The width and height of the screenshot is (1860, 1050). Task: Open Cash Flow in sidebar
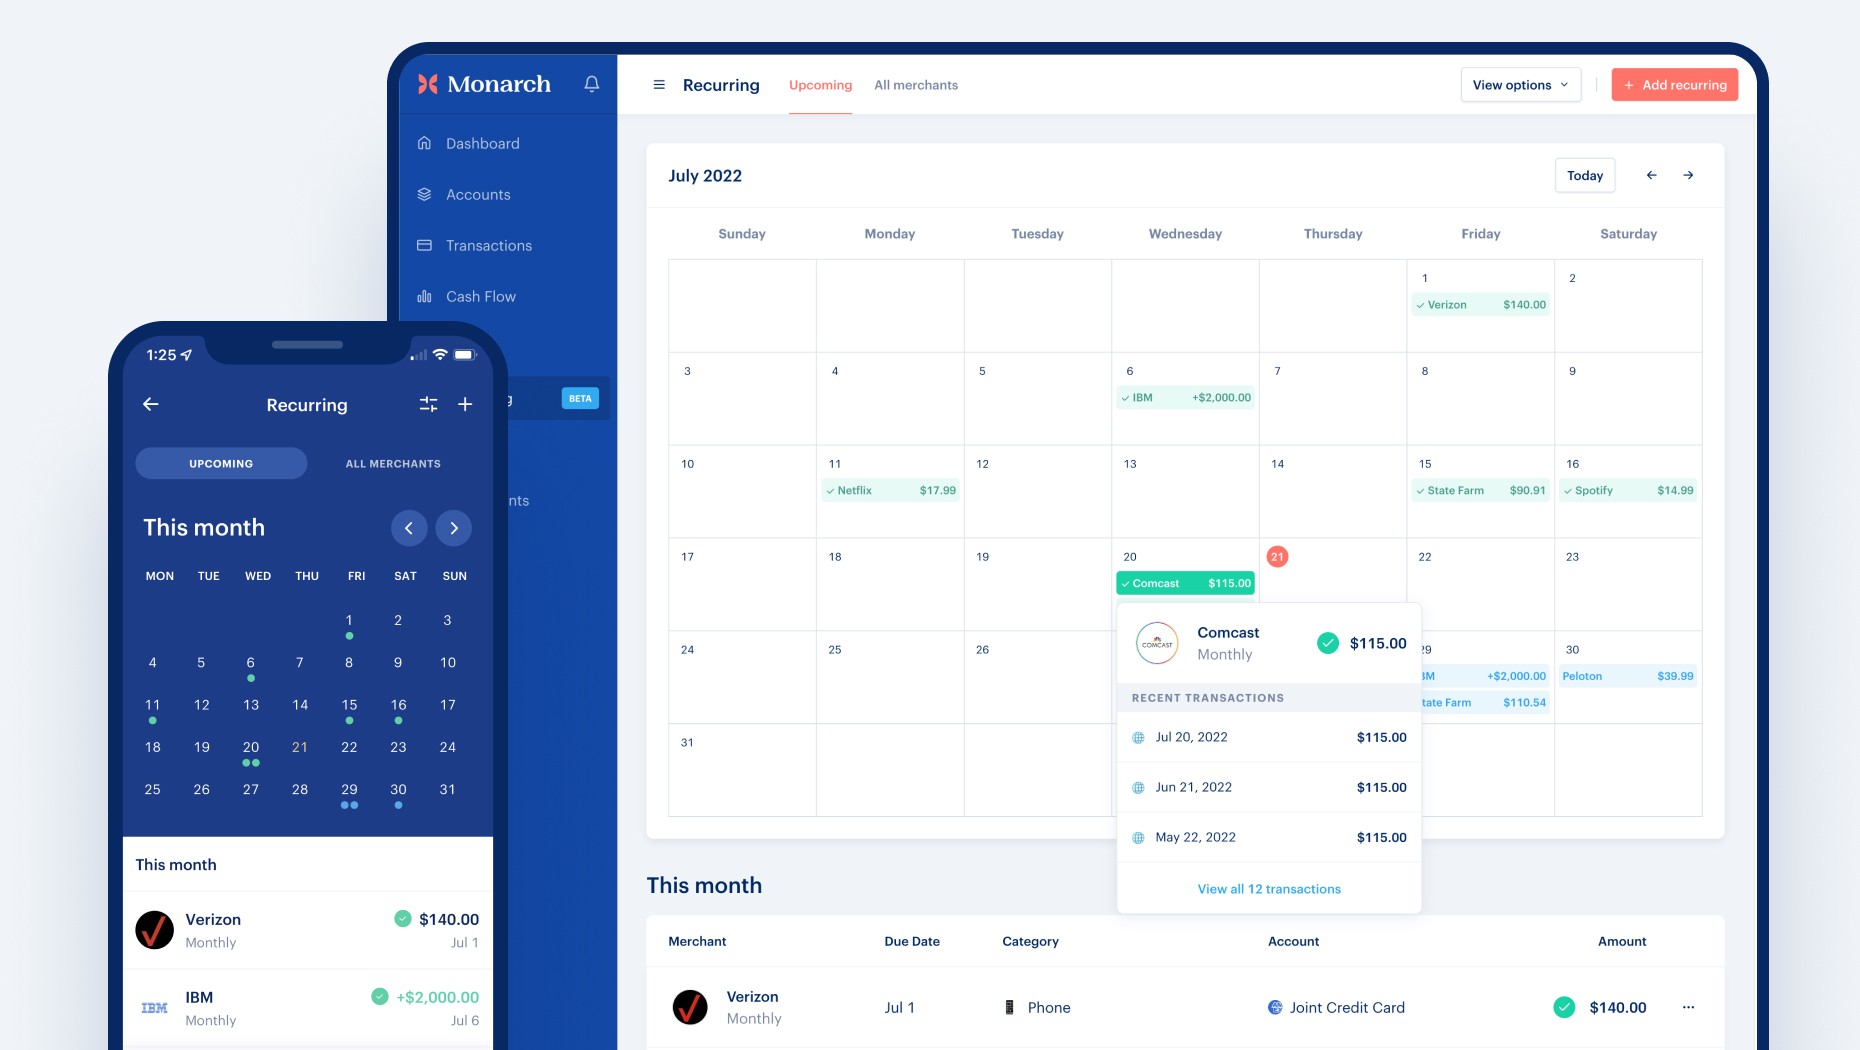tap(467, 296)
